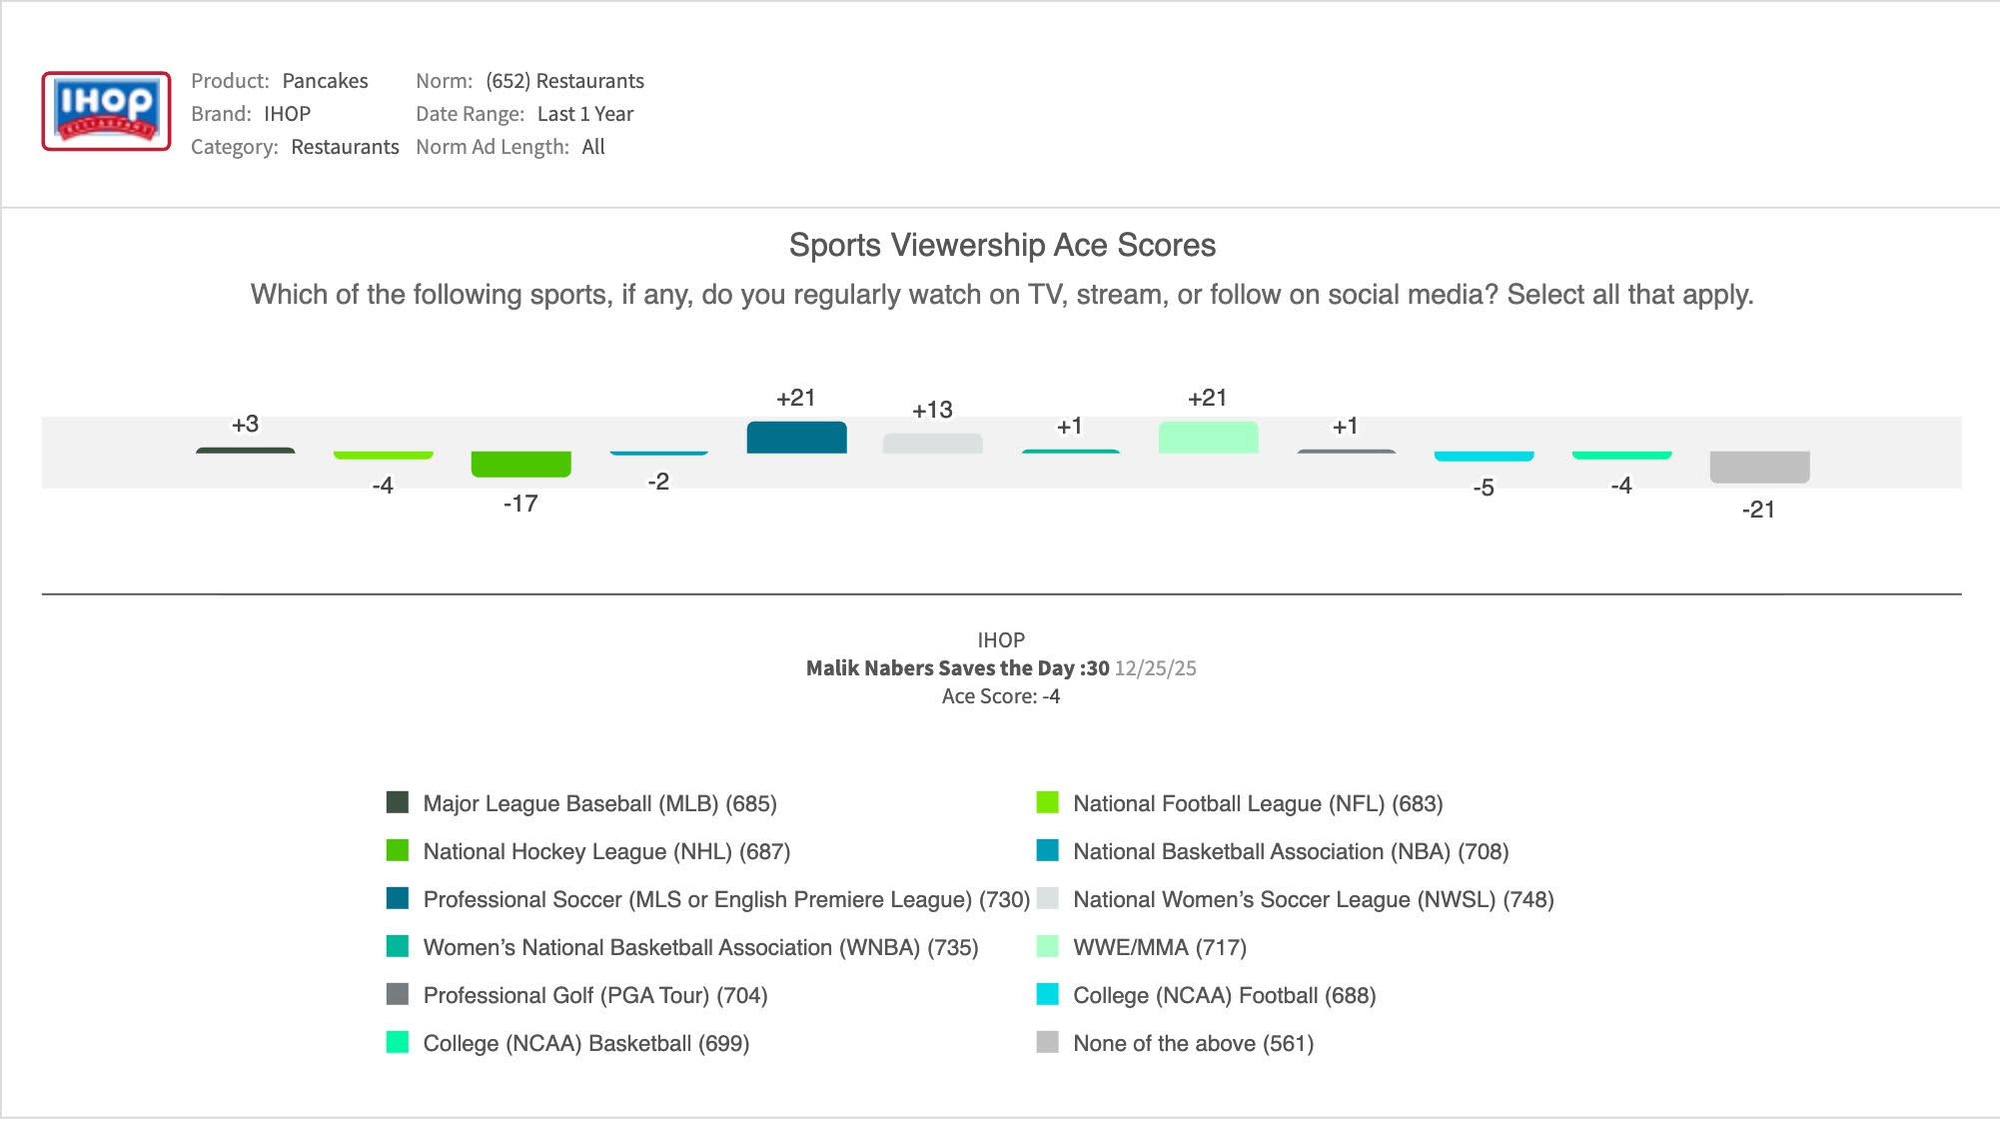Image resolution: width=2000 pixels, height=1125 pixels.
Task: Click the light green WWE/MMA bar
Action: tap(1208, 438)
